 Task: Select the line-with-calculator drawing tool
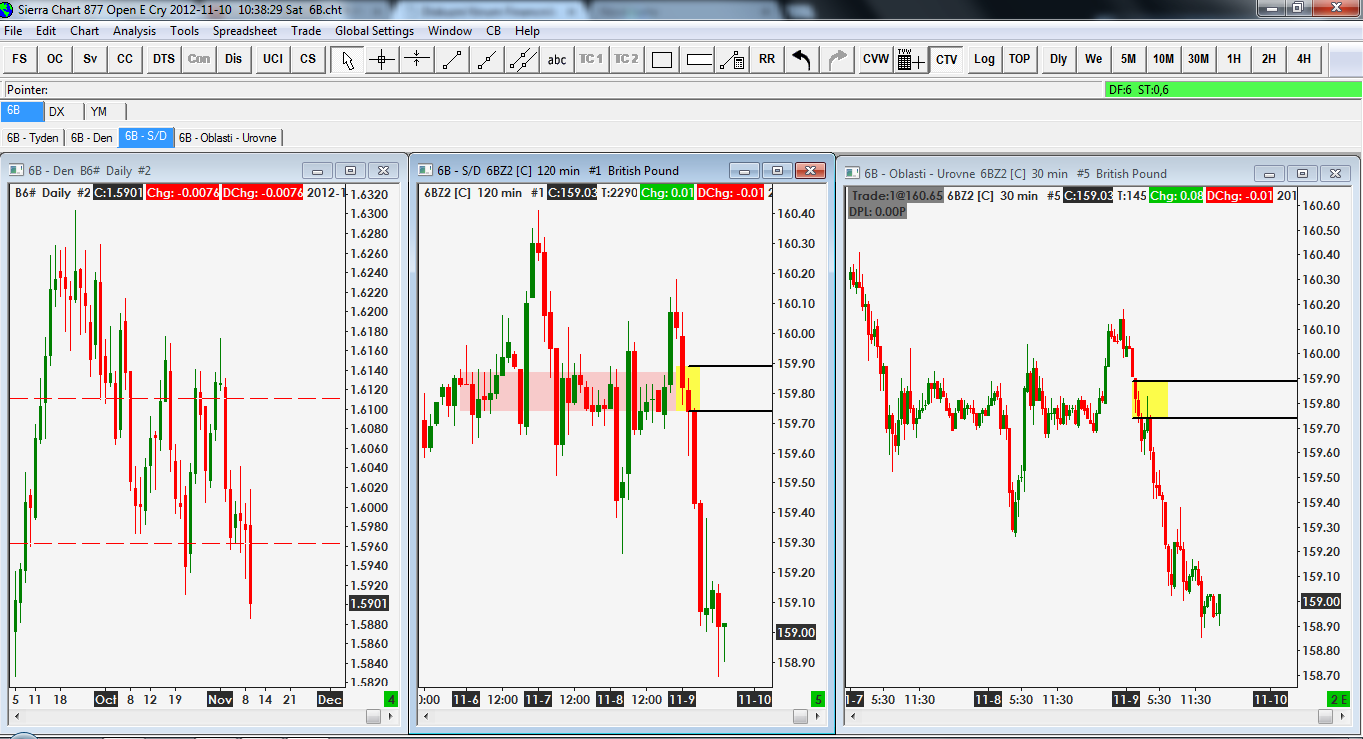(732, 59)
